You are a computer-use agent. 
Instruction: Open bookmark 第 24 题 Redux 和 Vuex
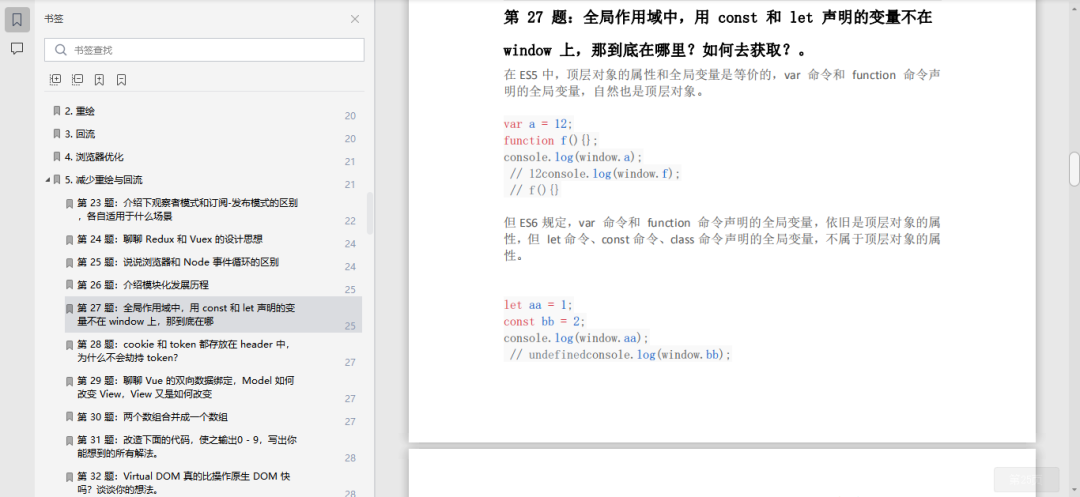pyautogui.click(x=169, y=239)
